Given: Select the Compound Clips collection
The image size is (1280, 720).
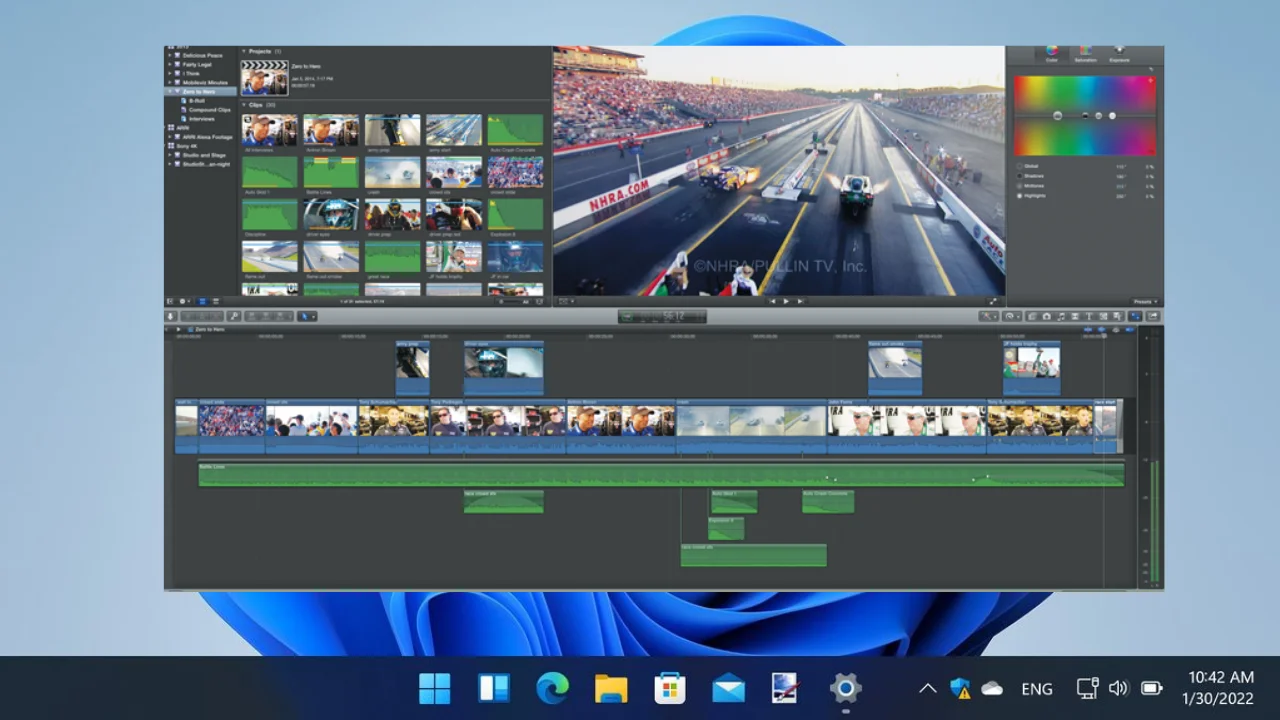Looking at the screenshot, I should coord(206,110).
